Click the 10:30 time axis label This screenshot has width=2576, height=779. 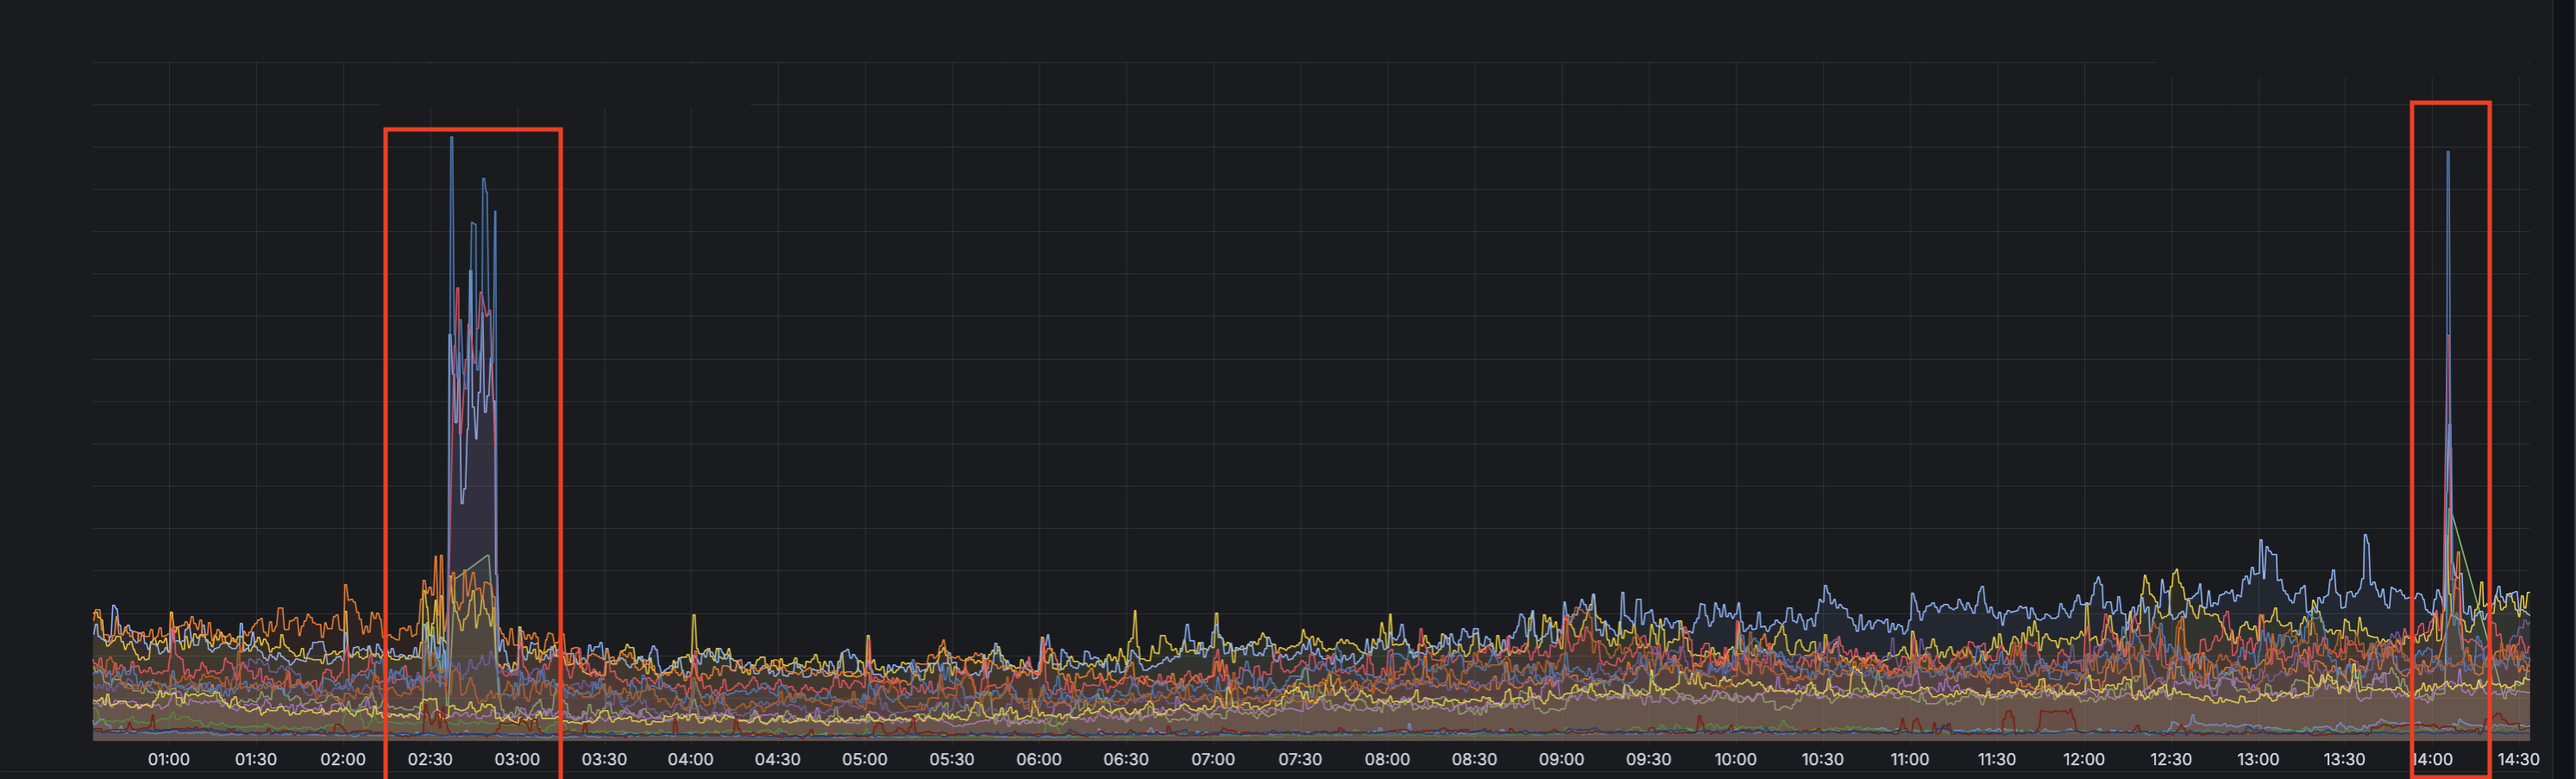point(1822,759)
